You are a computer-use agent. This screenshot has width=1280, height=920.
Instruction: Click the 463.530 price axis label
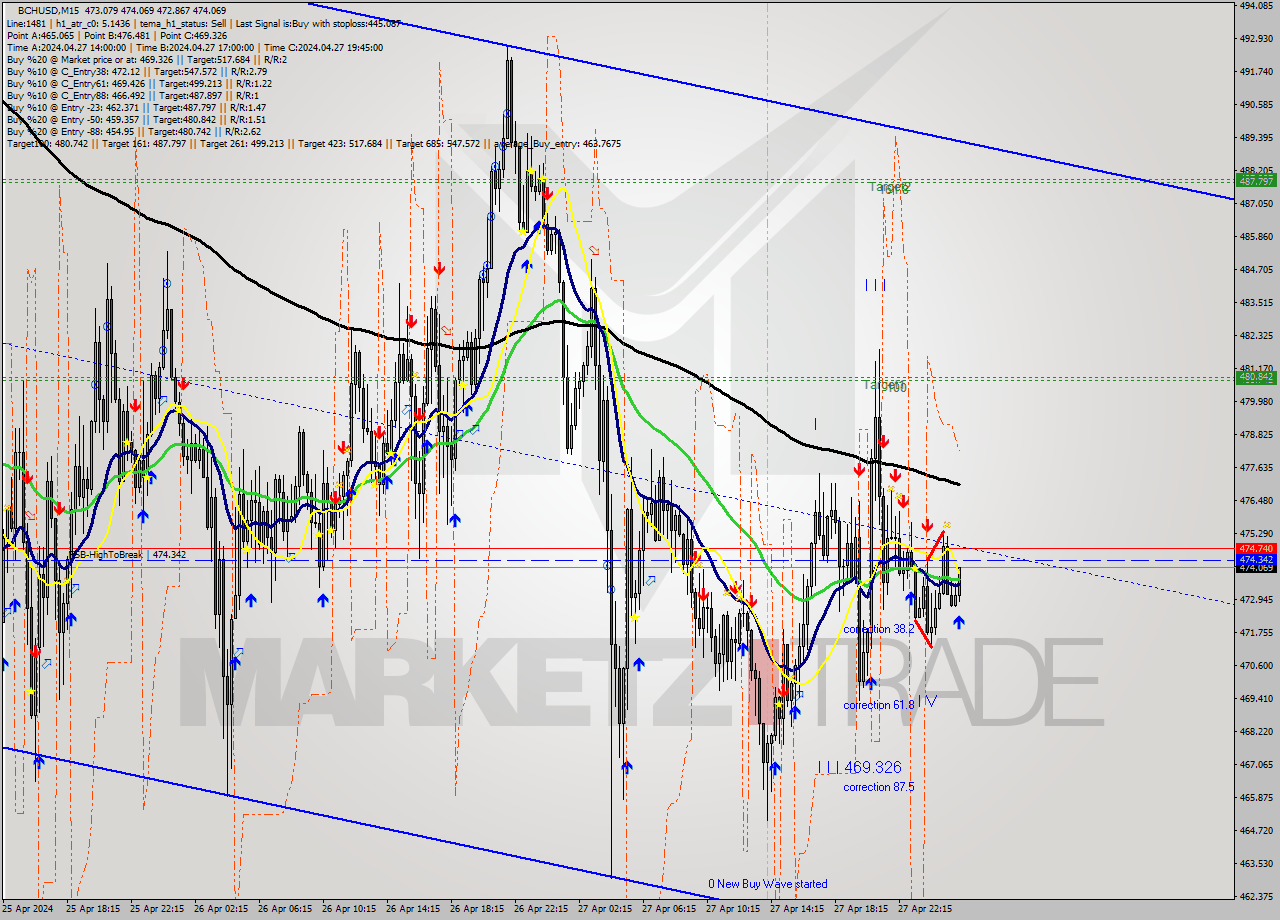point(1256,864)
